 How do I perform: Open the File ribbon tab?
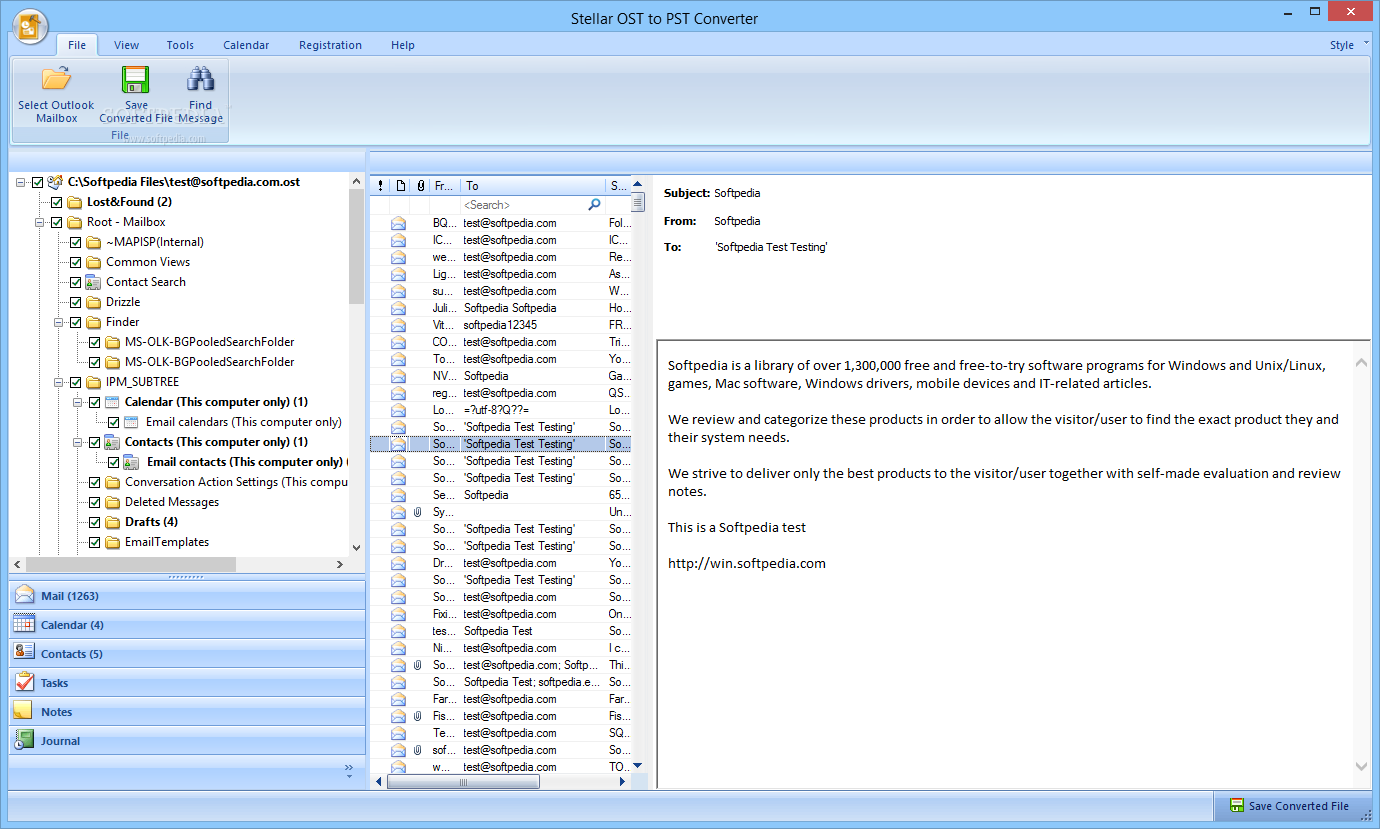coord(77,45)
